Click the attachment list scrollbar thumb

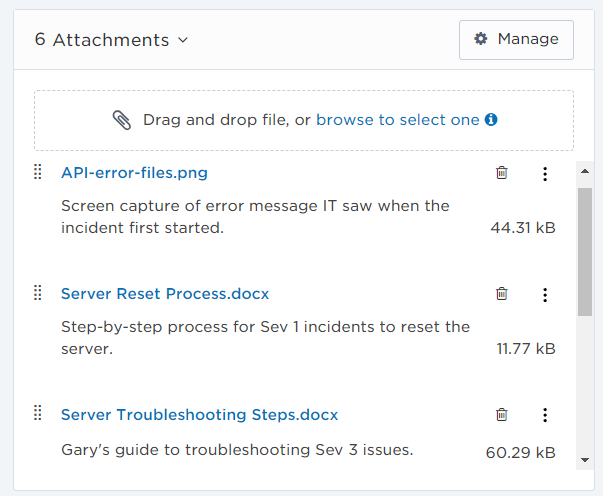(585, 252)
